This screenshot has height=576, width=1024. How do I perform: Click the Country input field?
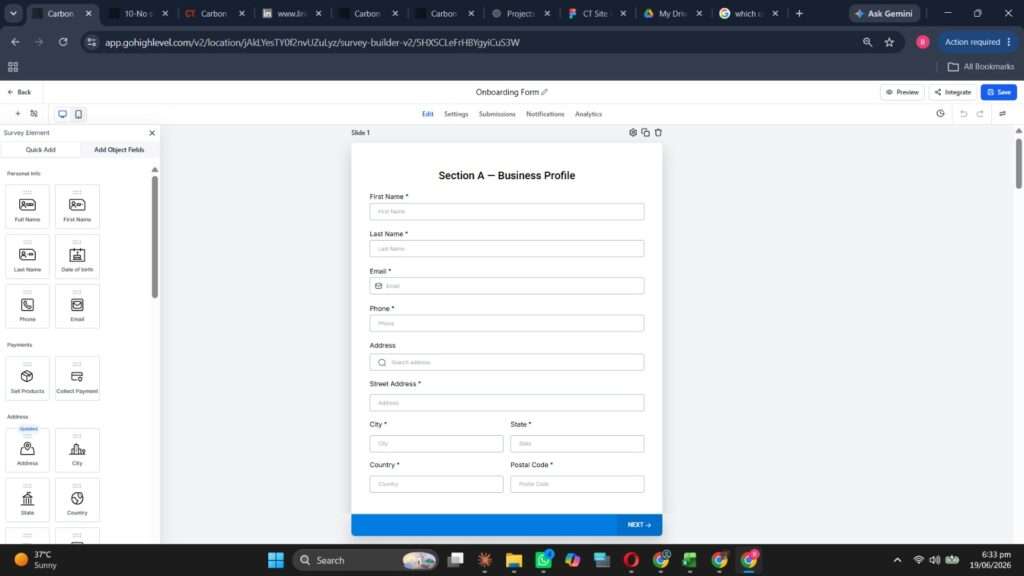436,484
